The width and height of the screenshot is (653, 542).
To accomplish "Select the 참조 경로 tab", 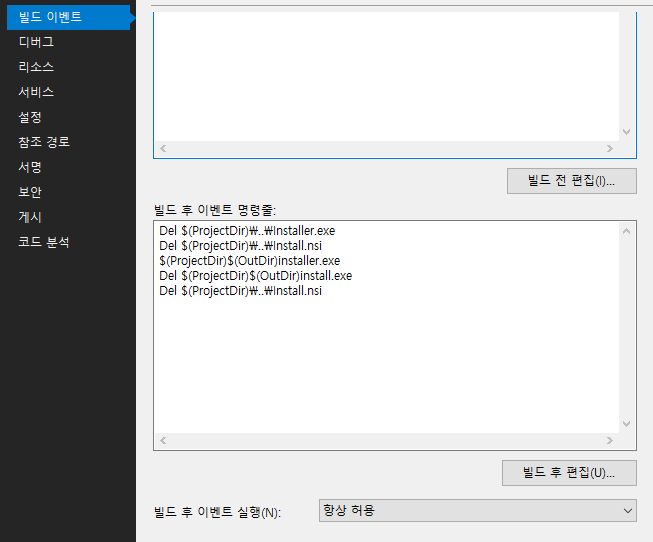I will pyautogui.click(x=44, y=142).
